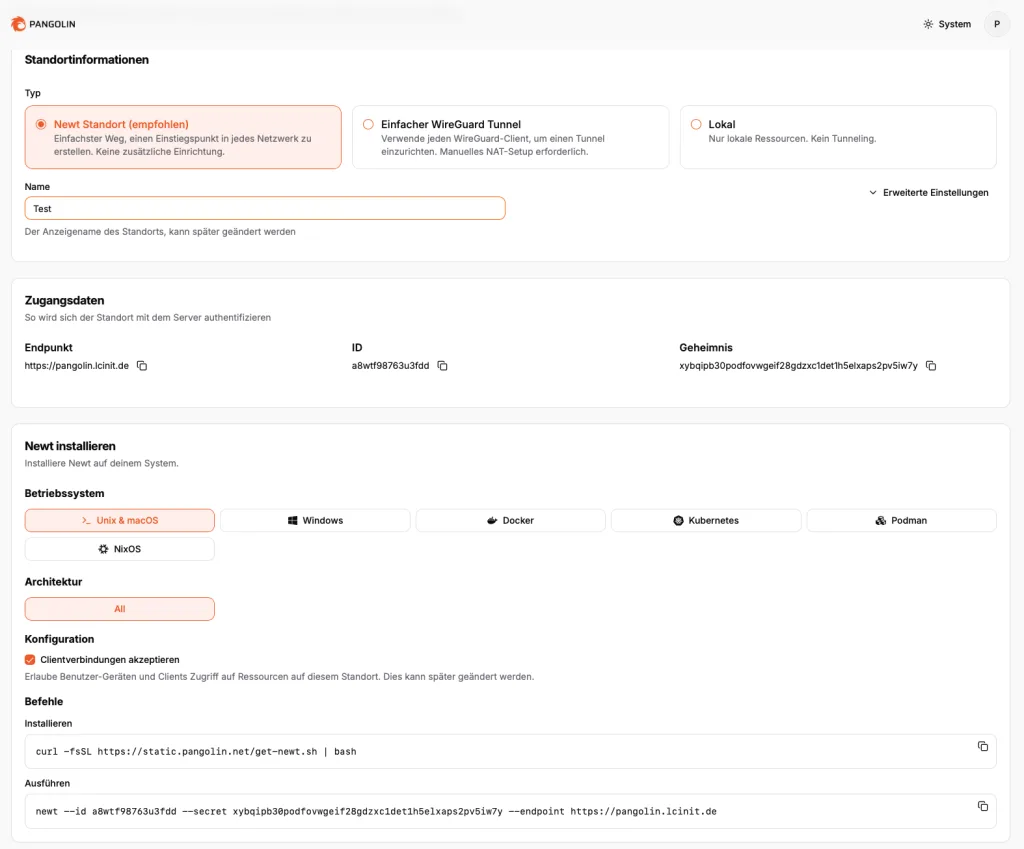Select the Windows operating system tab
Image resolution: width=1024 pixels, height=849 pixels.
[315, 521]
